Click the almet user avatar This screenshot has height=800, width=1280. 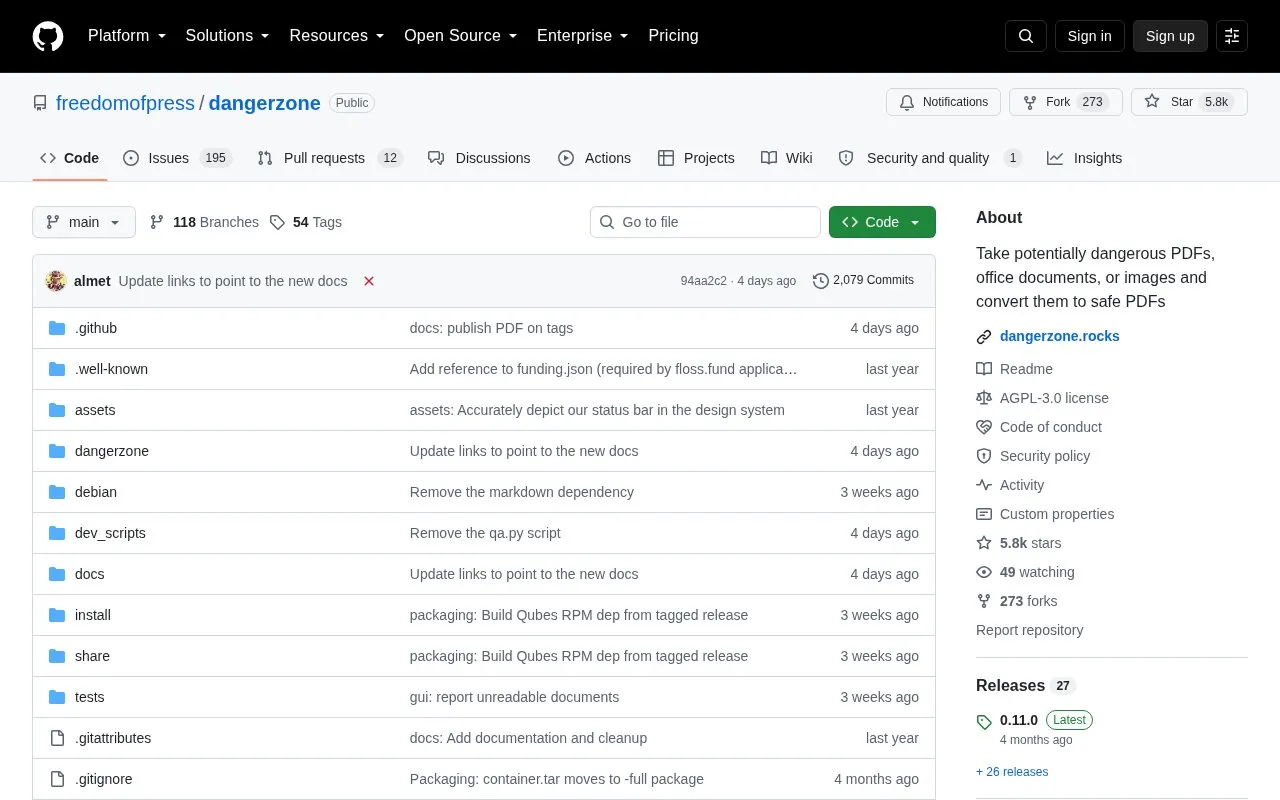point(56,281)
